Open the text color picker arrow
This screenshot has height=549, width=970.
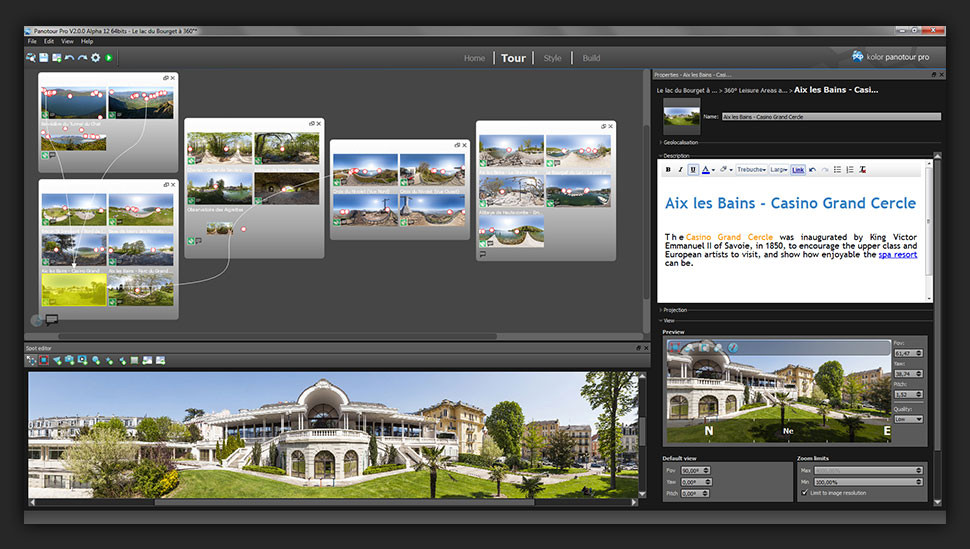(713, 170)
